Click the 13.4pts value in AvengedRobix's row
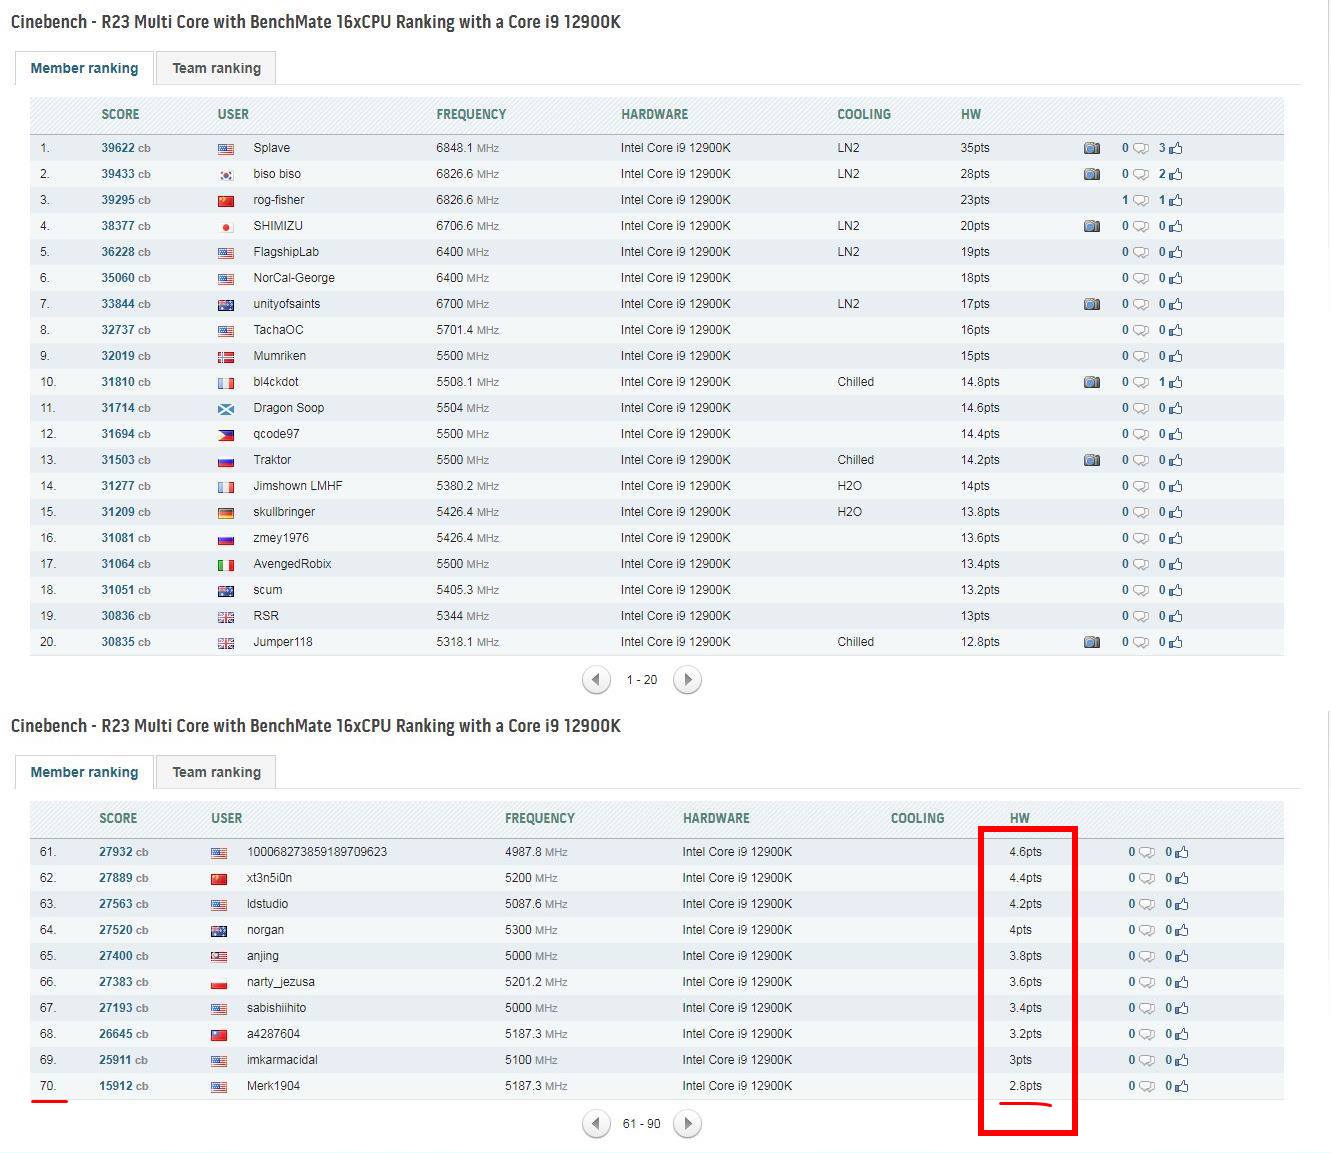 coord(980,564)
